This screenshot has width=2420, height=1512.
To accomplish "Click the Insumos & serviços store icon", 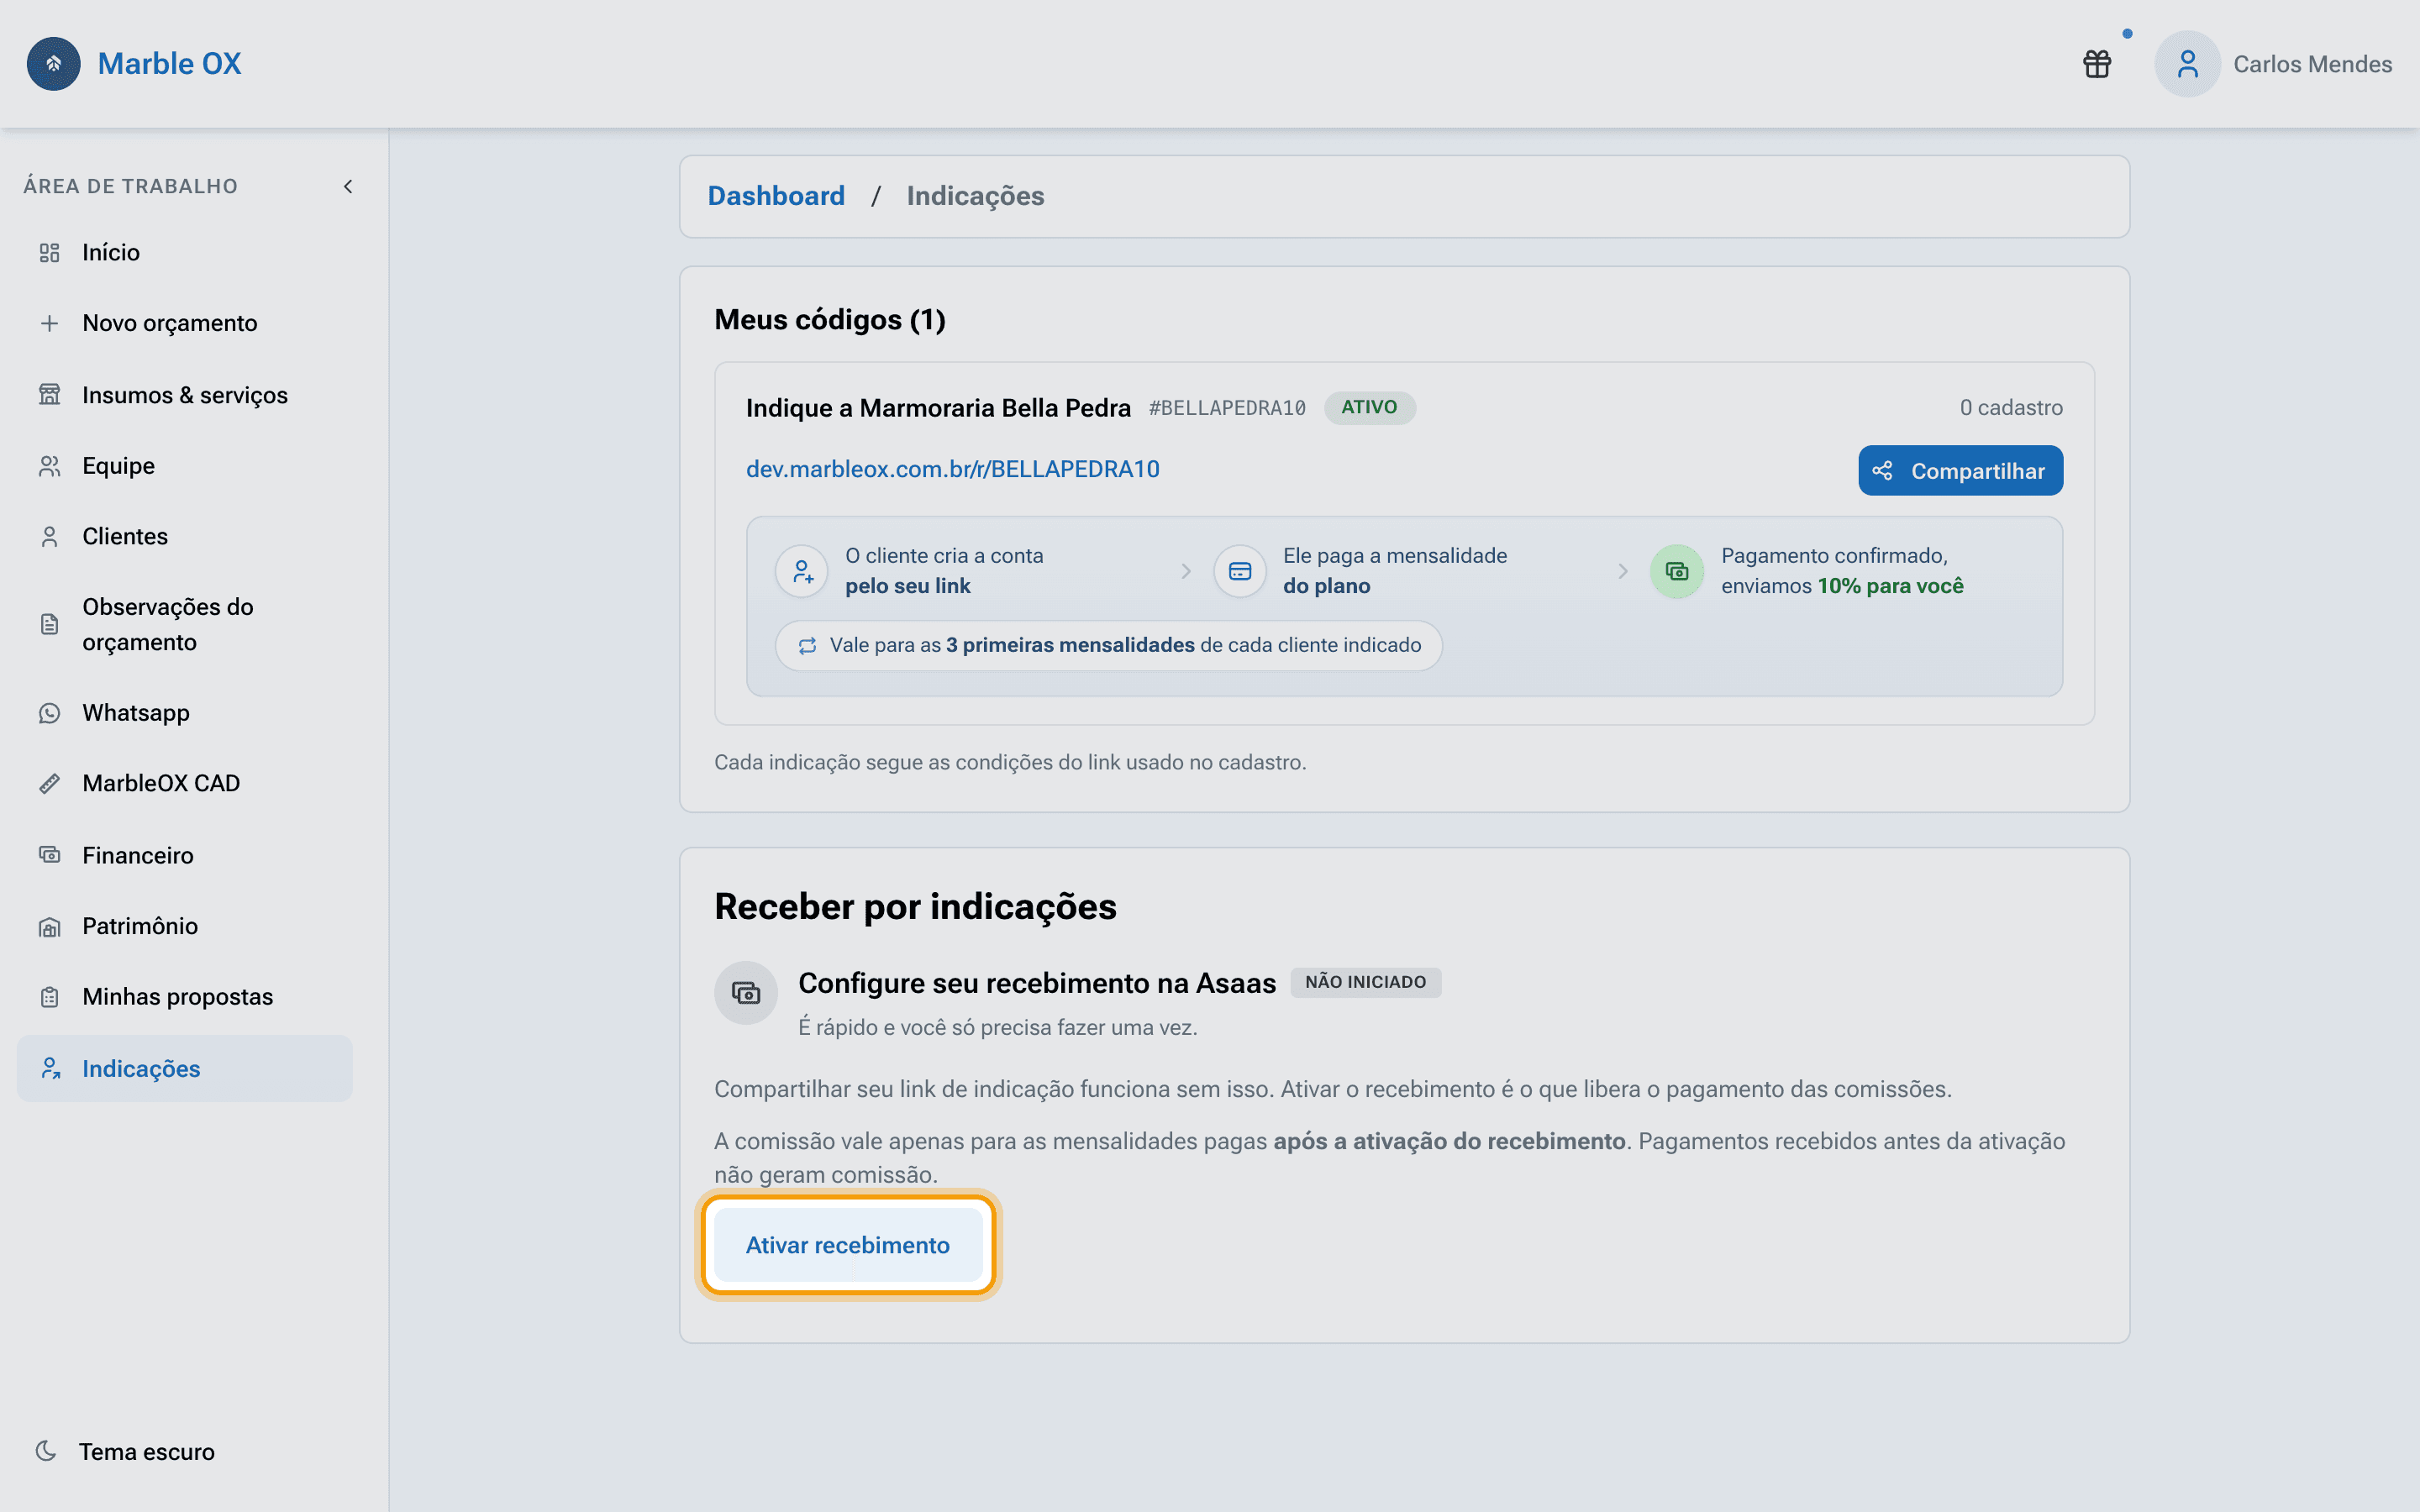I will coord(49,395).
